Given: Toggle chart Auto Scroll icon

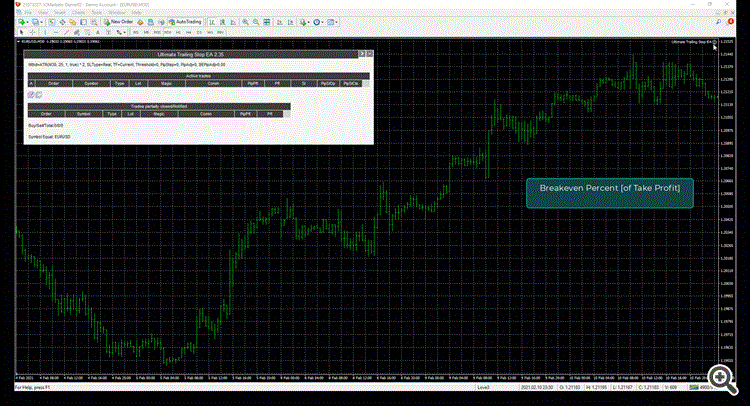Looking at the screenshot, I should [280, 22].
